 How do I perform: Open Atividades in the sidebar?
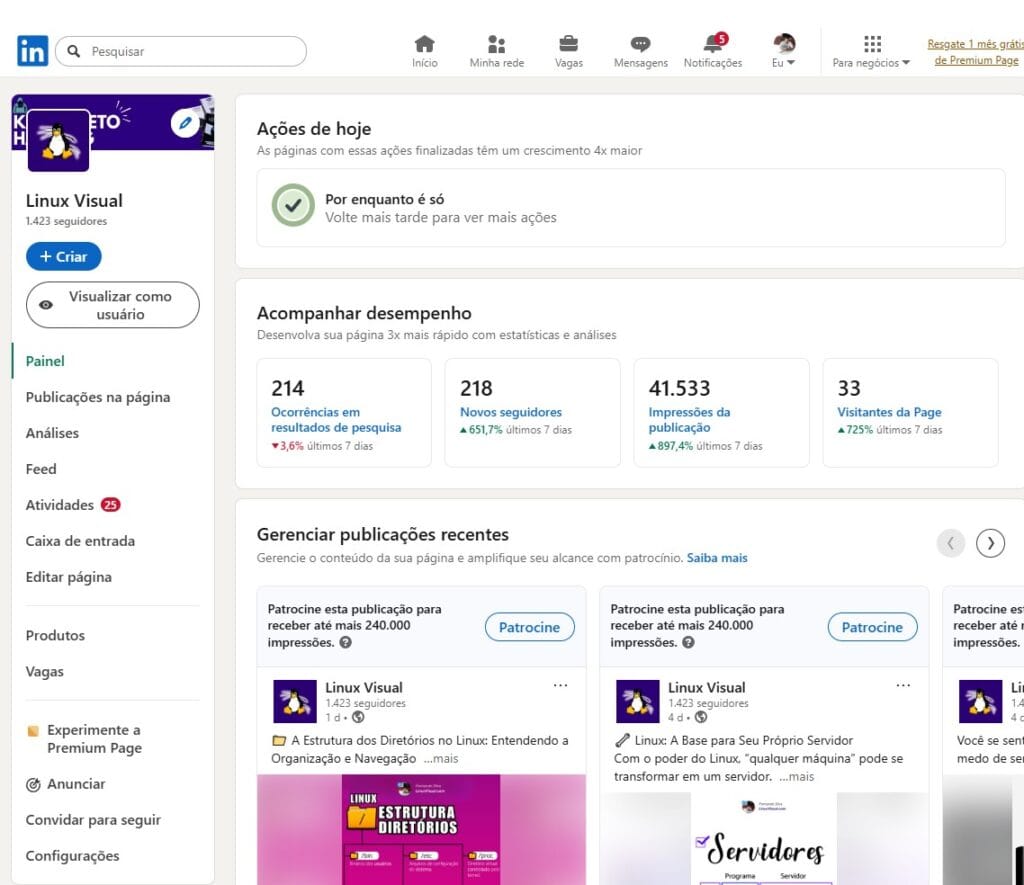click(60, 505)
